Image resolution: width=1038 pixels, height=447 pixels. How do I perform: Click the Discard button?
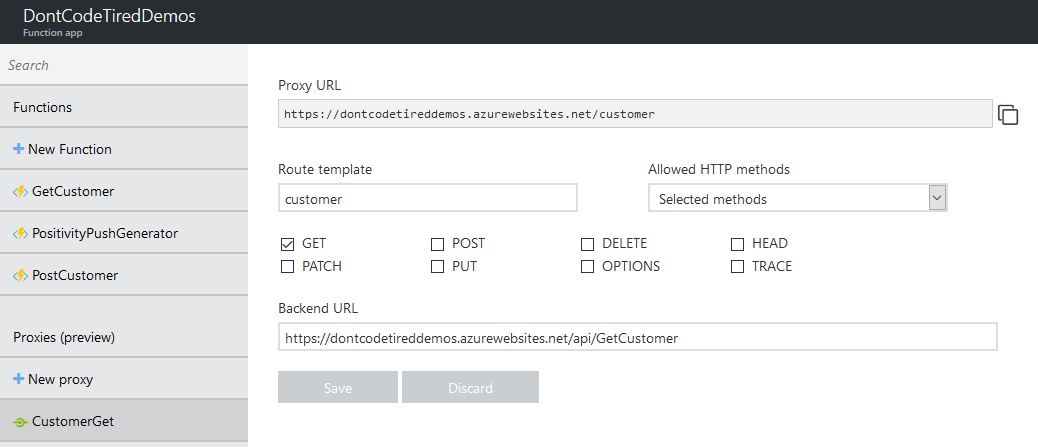(x=470, y=387)
